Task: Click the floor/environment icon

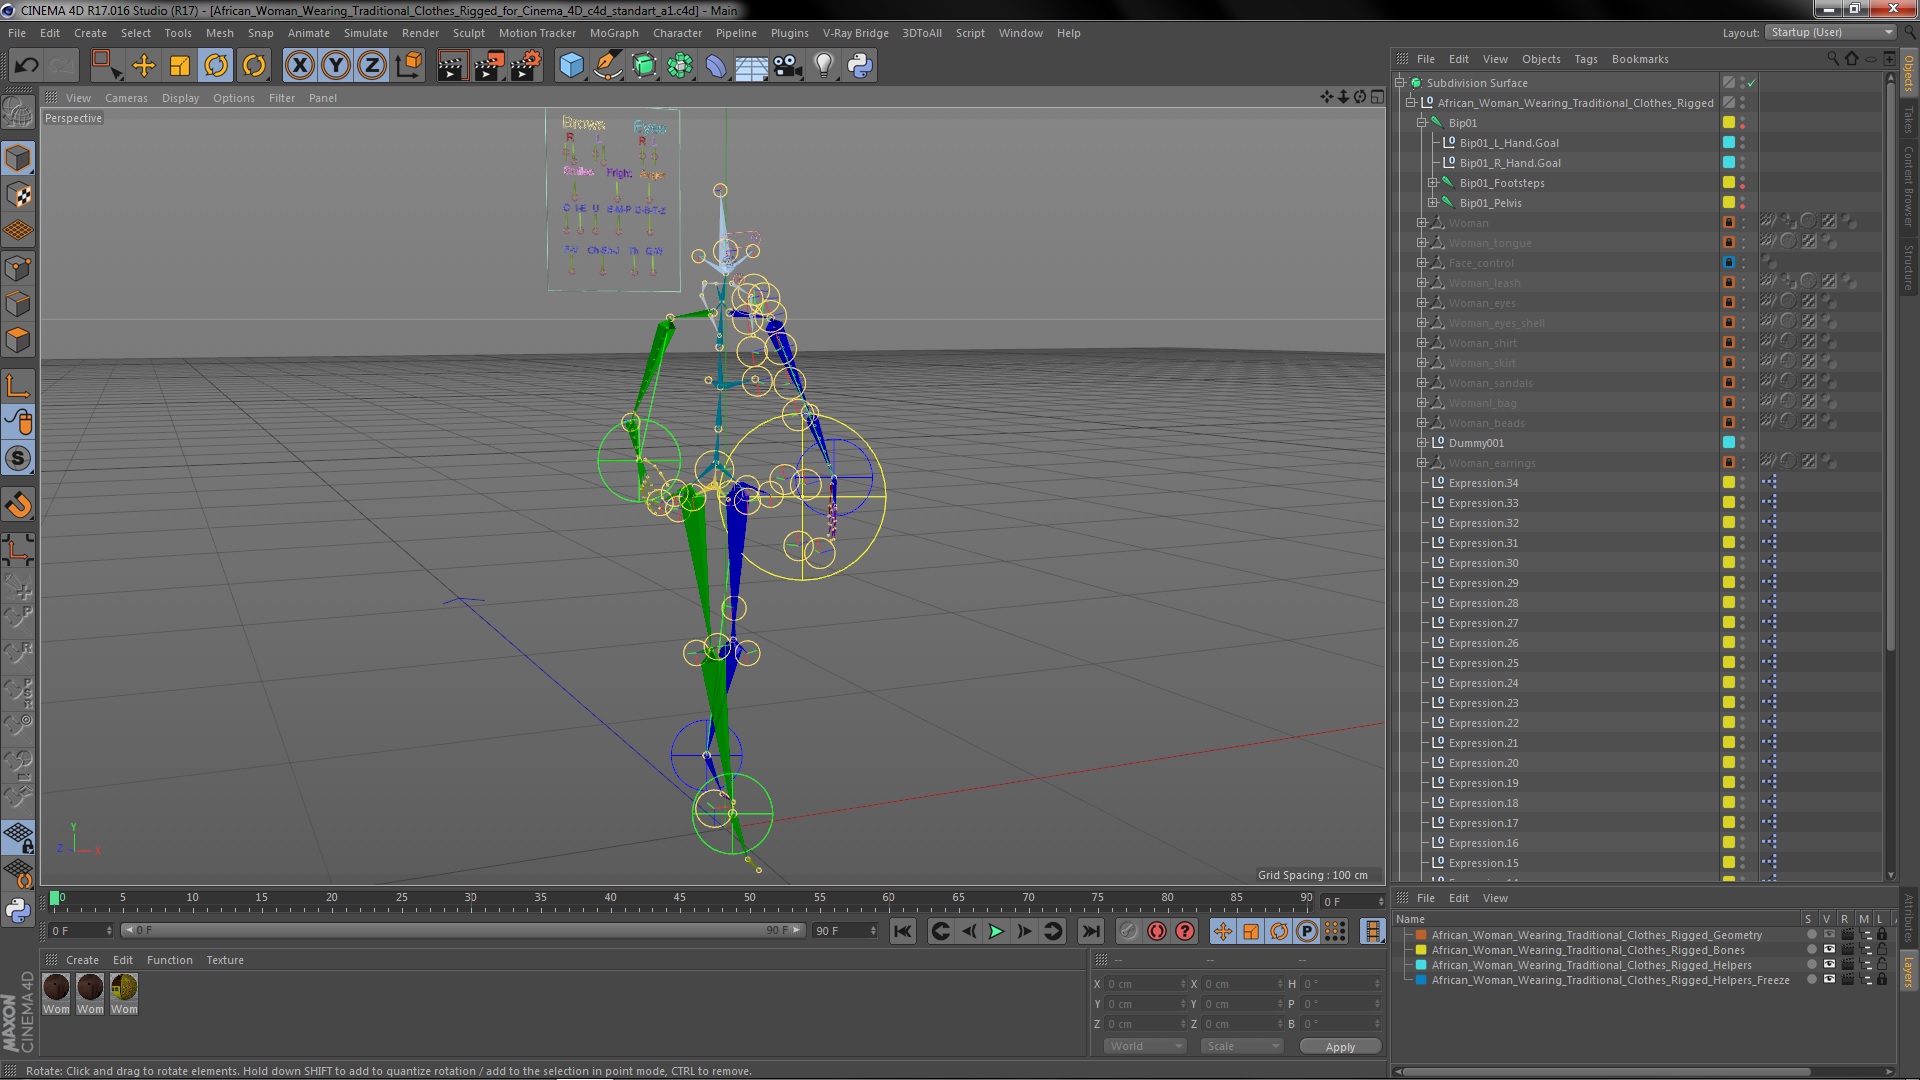Action: point(751,66)
